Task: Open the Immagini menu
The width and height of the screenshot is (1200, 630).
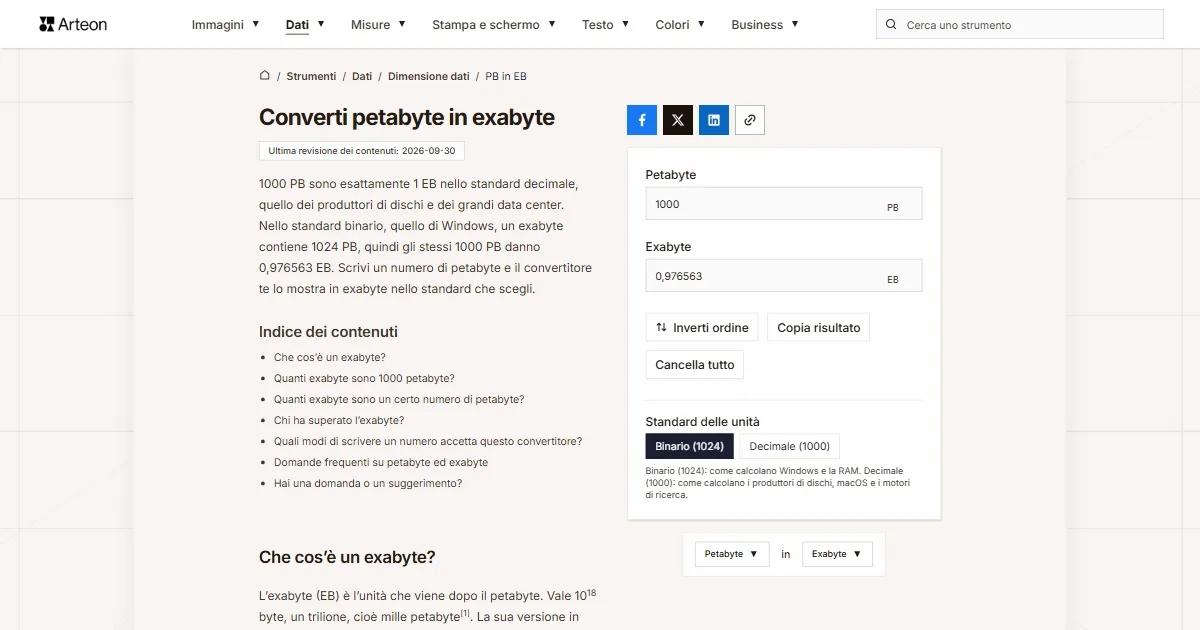Action: (226, 24)
